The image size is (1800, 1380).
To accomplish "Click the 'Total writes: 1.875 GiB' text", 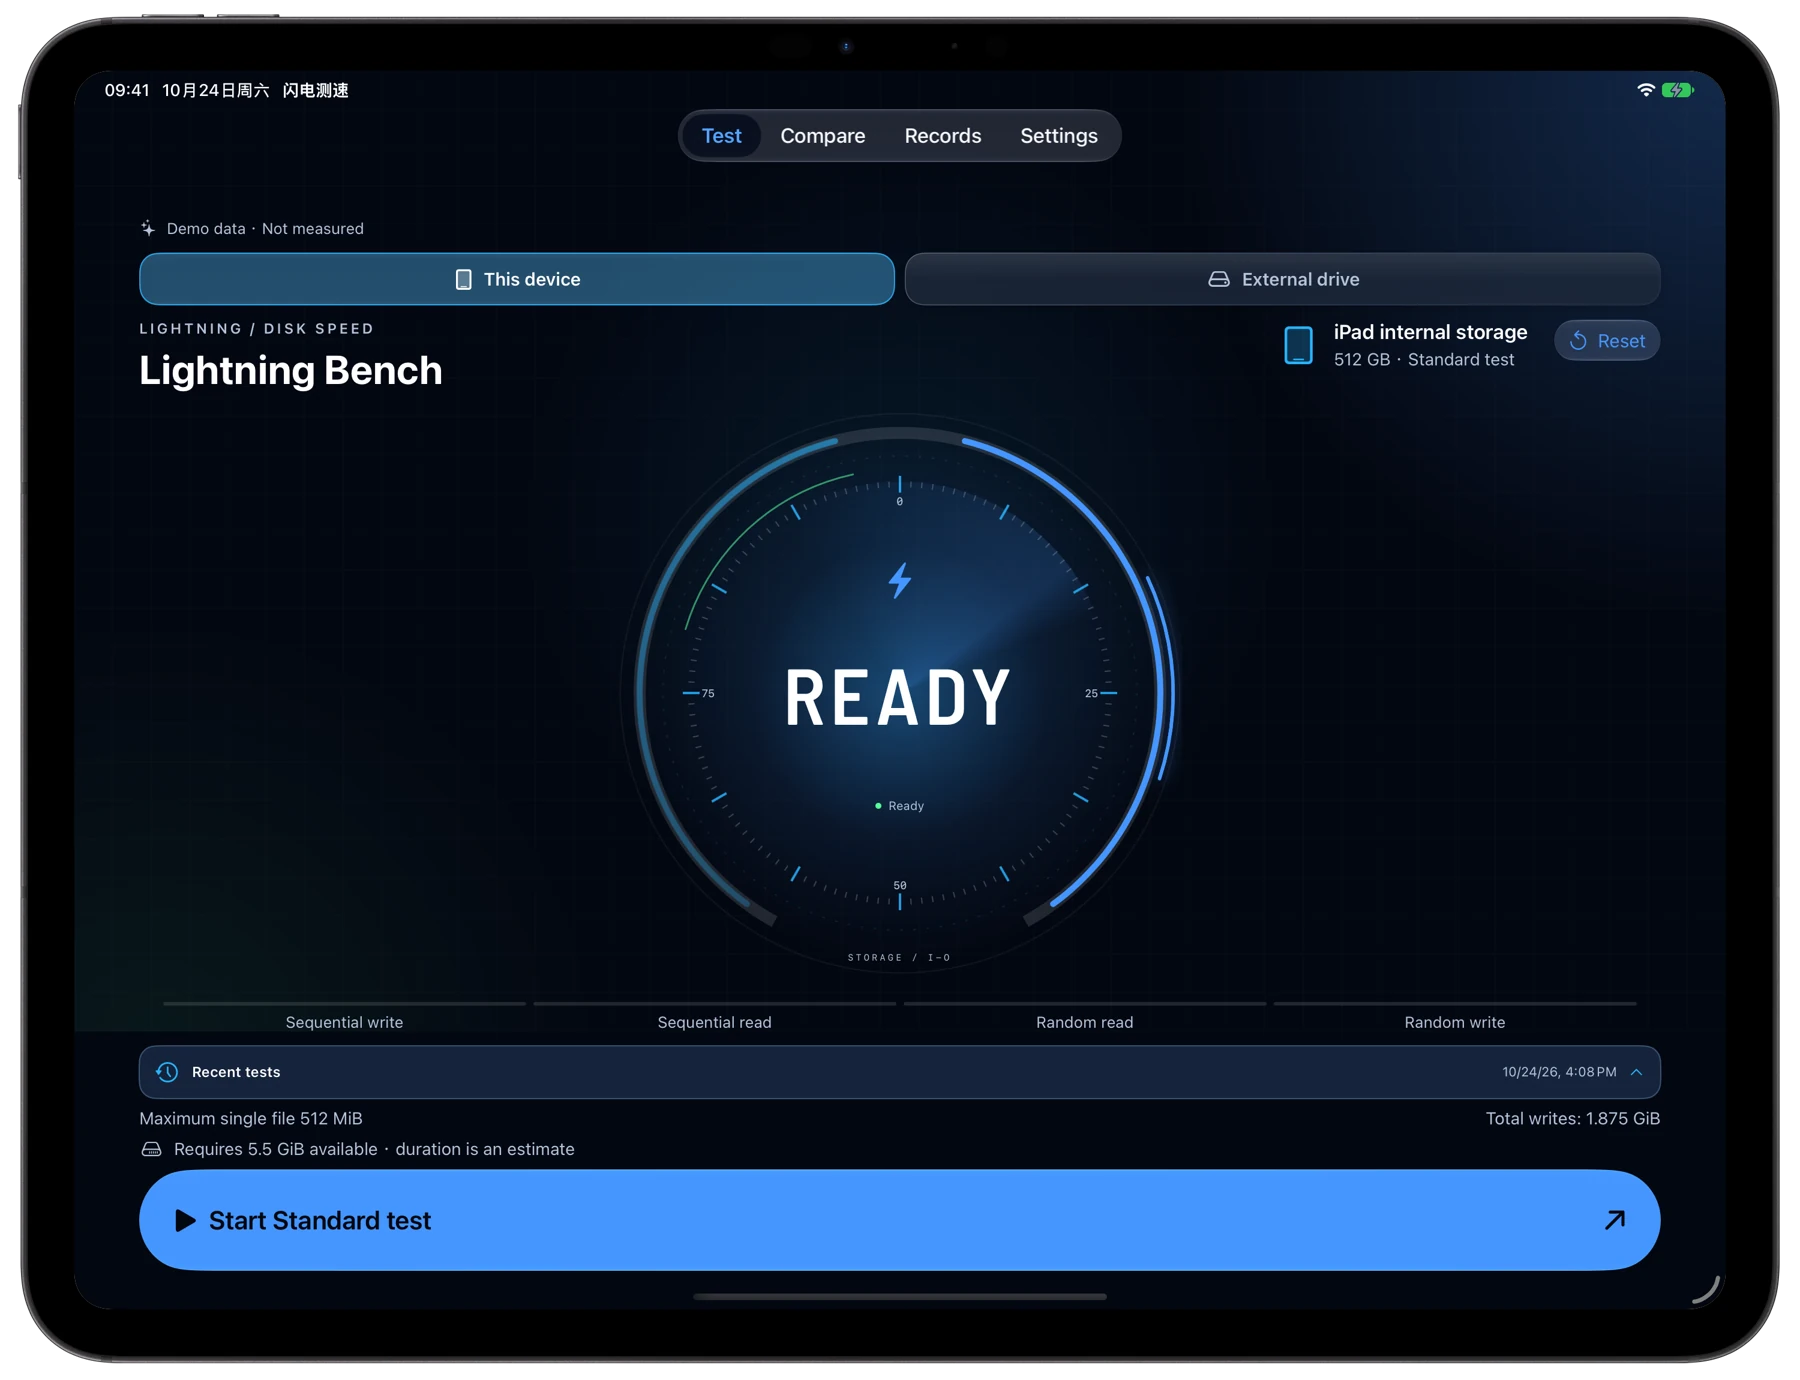I will [x=1572, y=1118].
